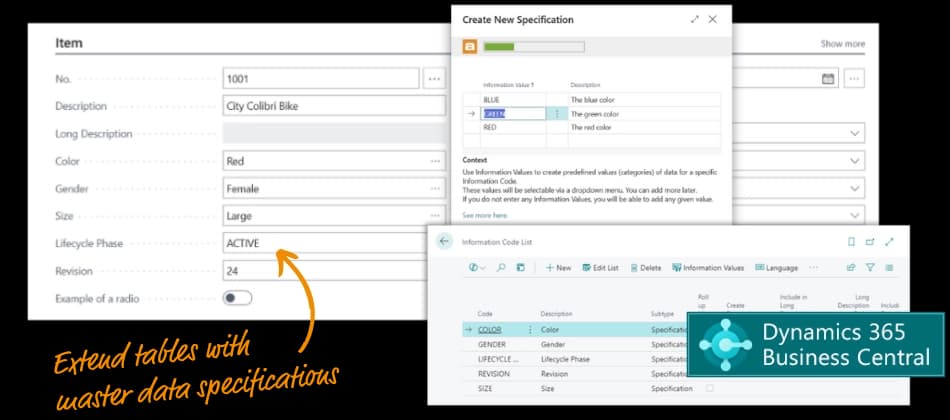Click 'The red color' description cell
The image size is (950, 420).
click(x=644, y=127)
